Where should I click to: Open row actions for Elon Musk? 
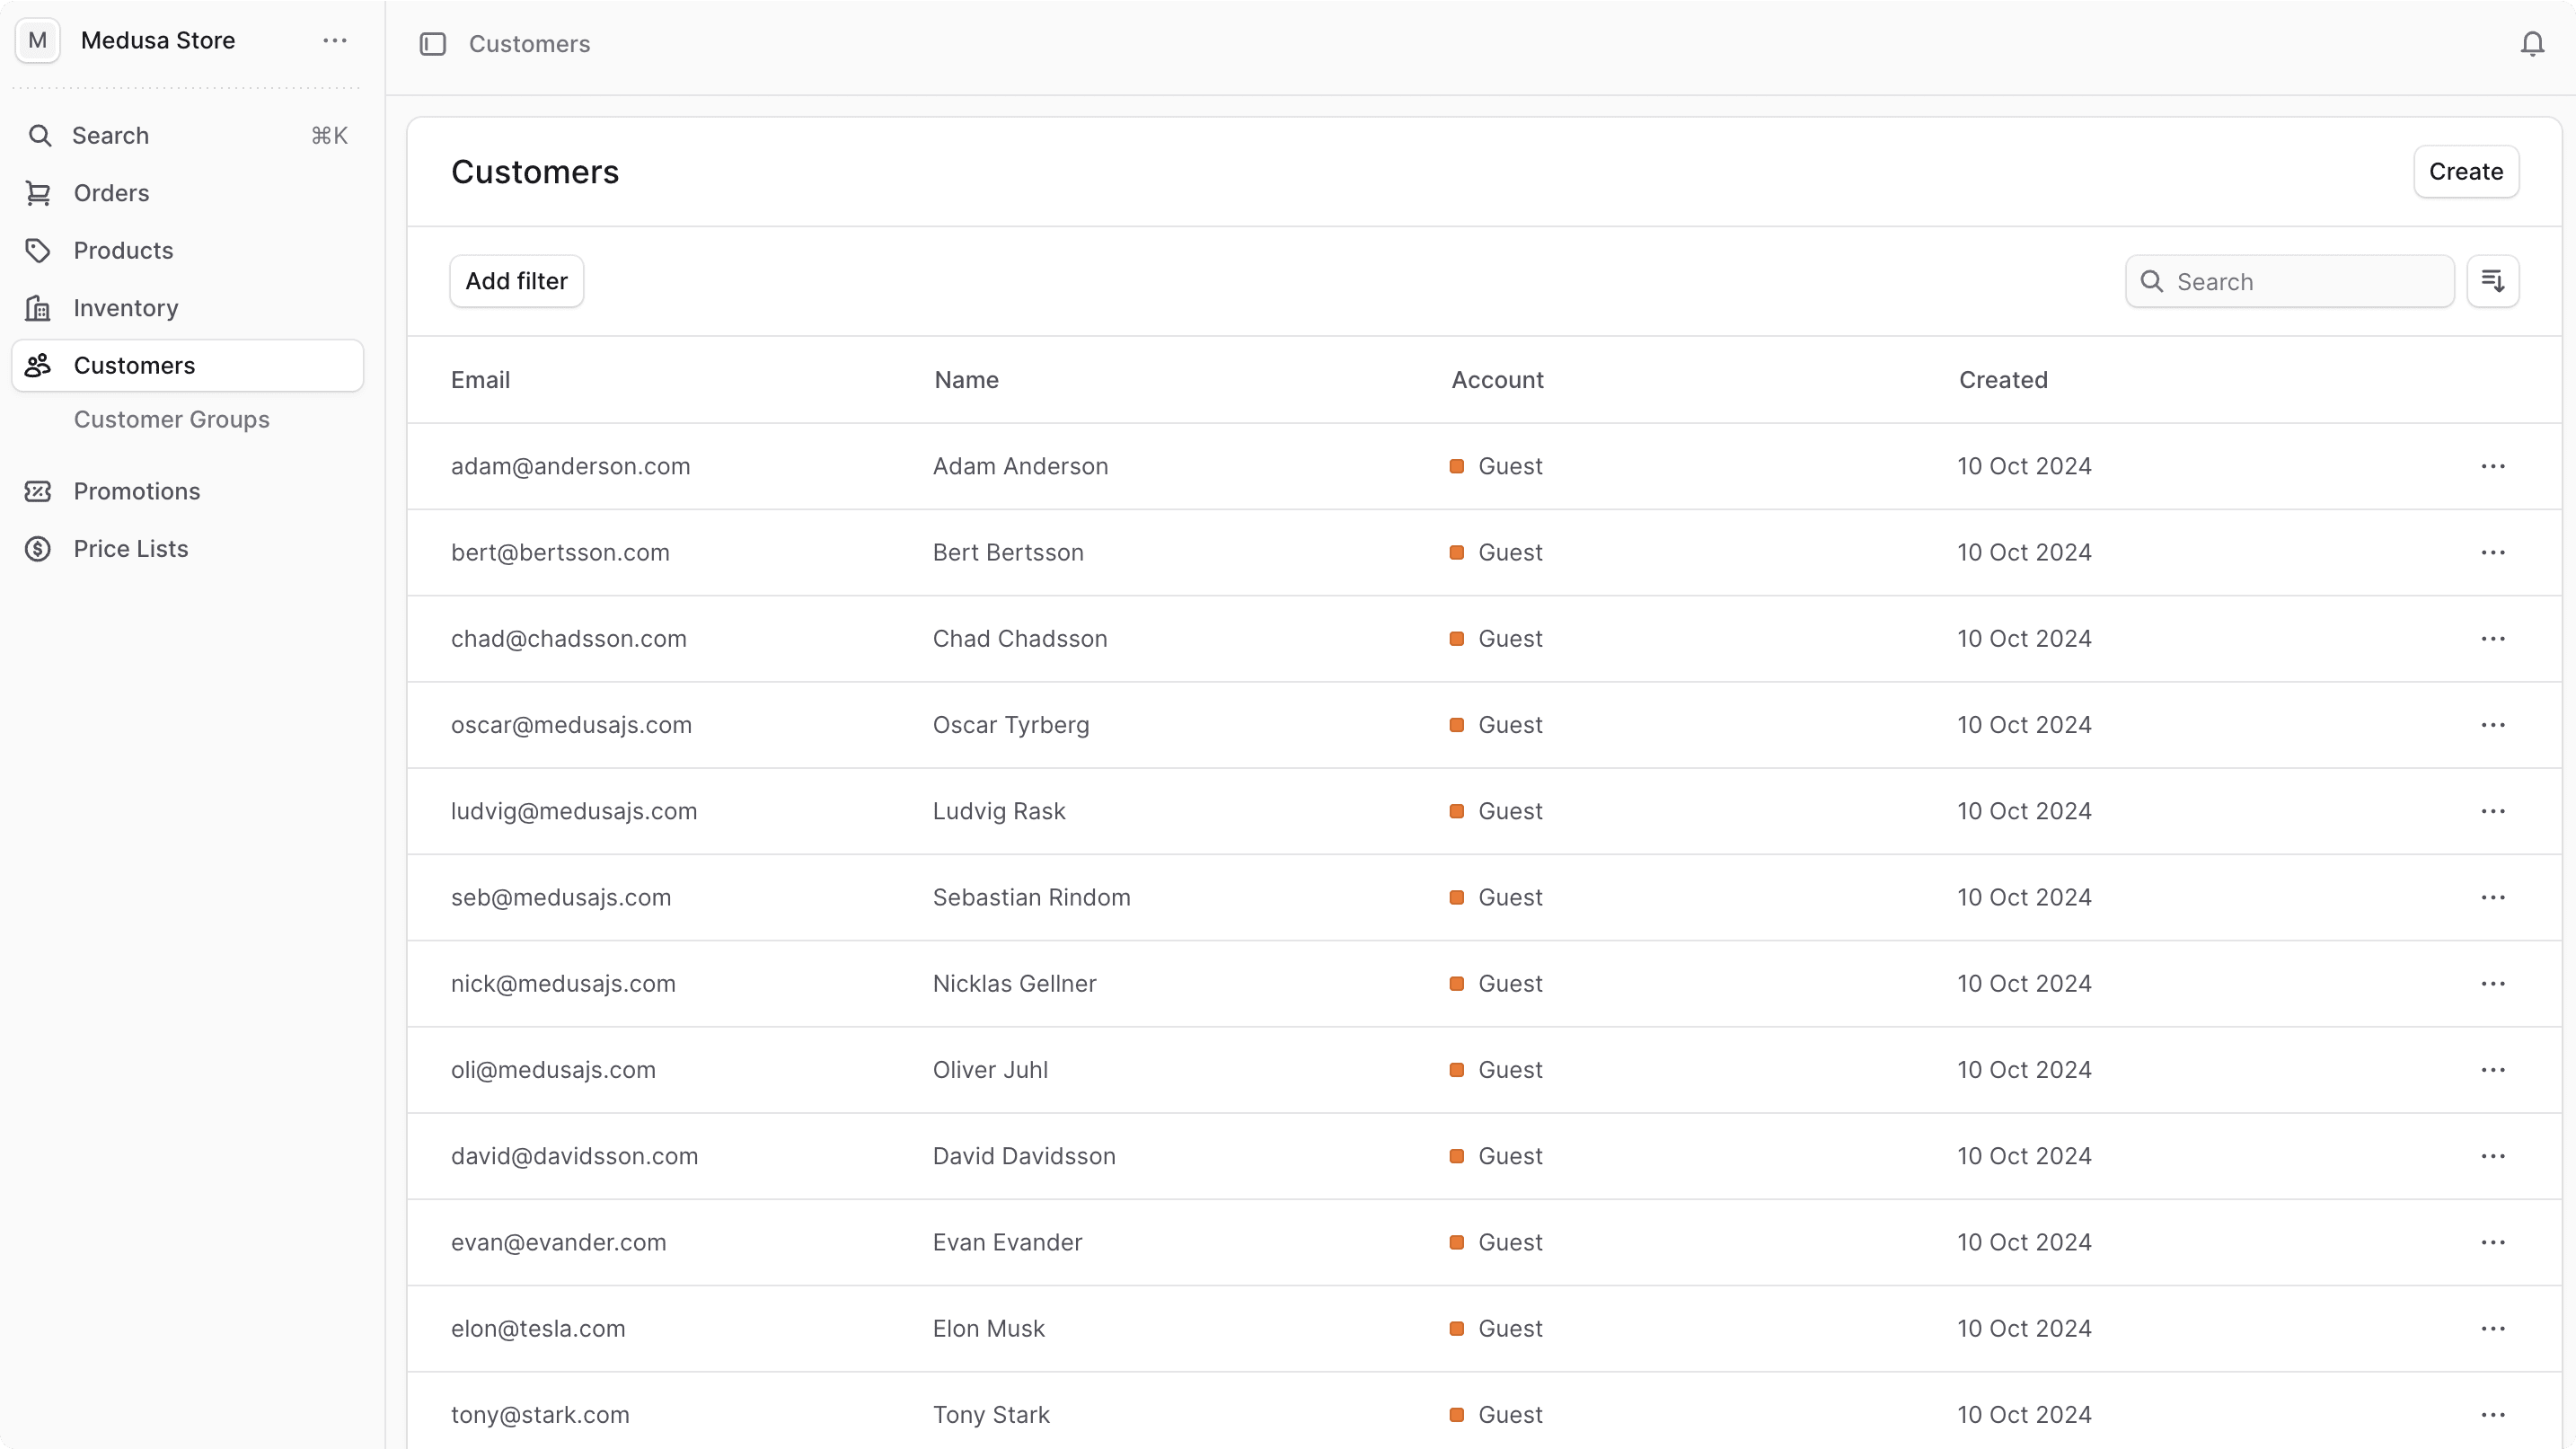pos(2495,1328)
